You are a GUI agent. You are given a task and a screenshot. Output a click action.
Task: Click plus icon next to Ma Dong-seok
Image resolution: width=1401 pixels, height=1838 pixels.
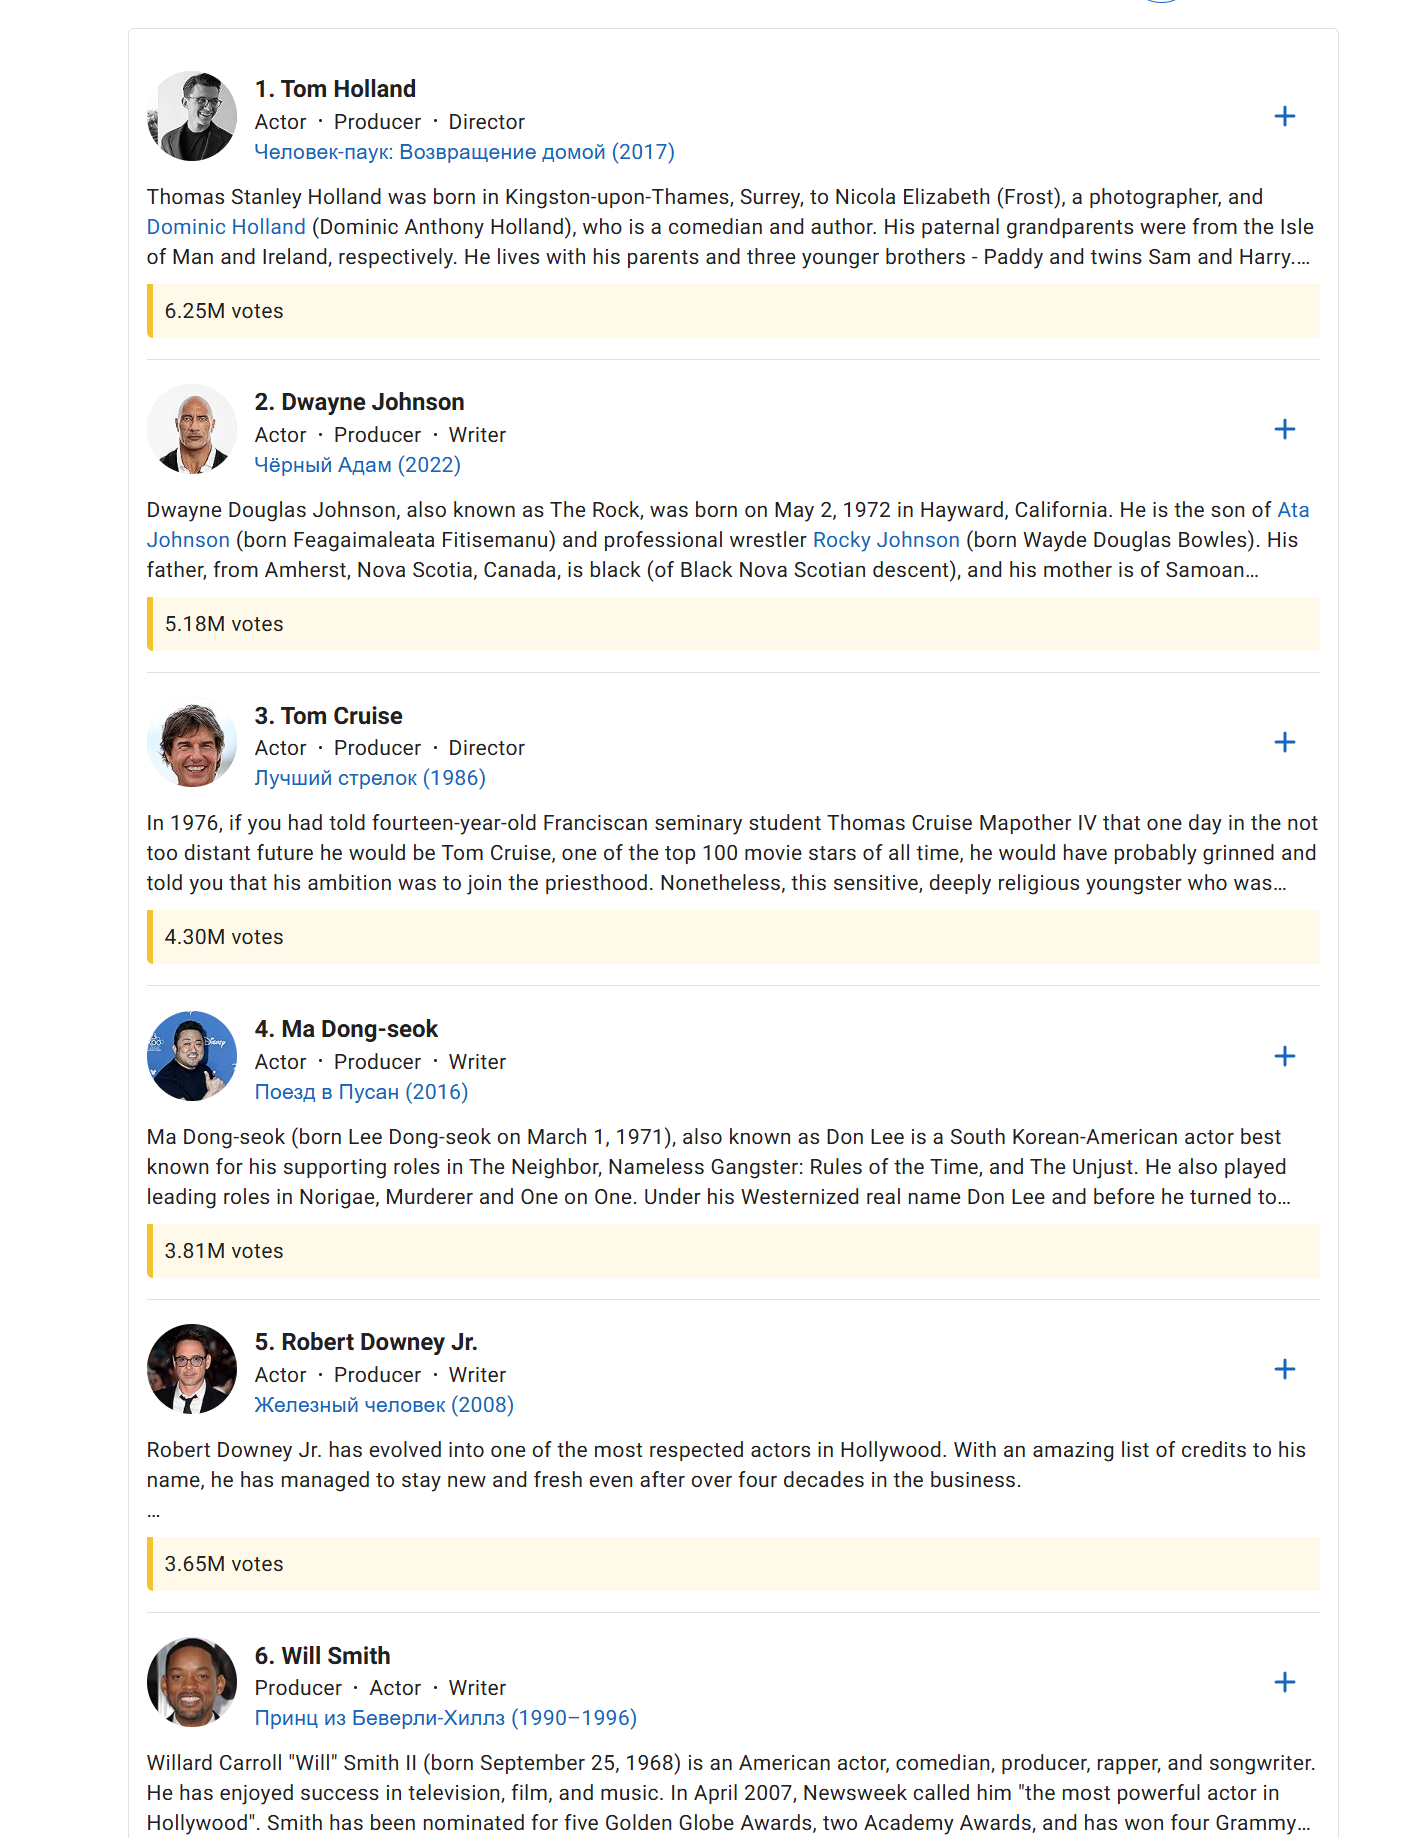[1284, 1056]
